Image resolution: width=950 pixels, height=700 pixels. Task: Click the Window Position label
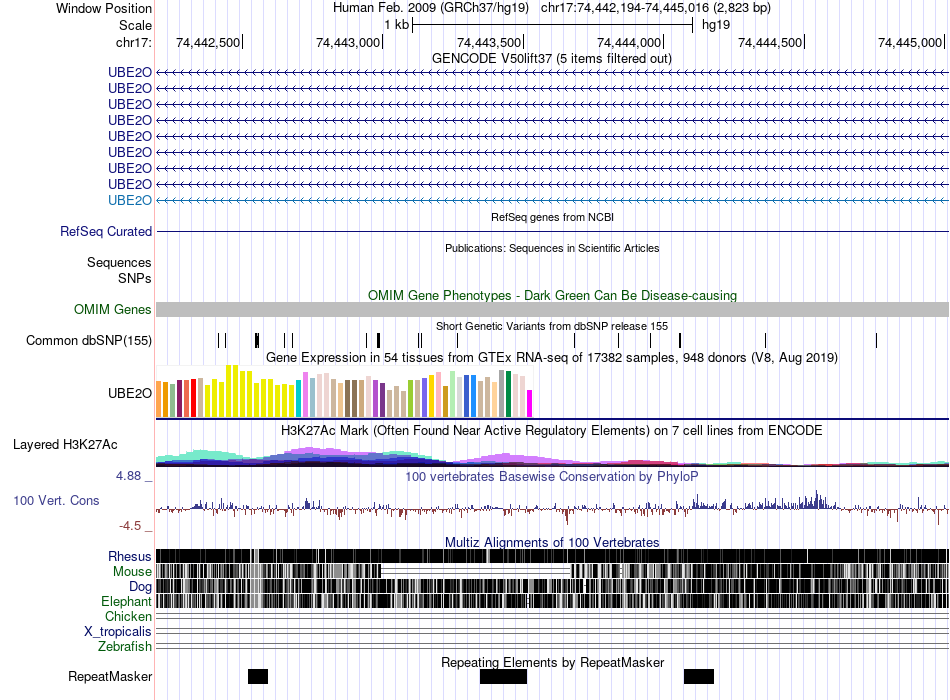104,8
